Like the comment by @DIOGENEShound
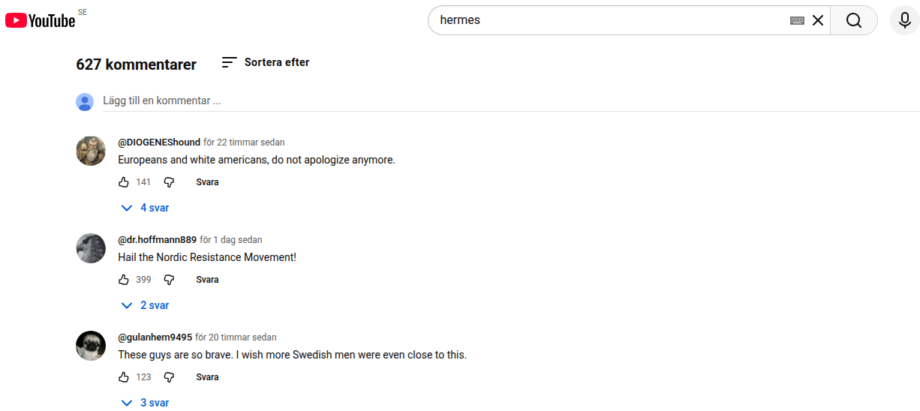 (x=124, y=182)
